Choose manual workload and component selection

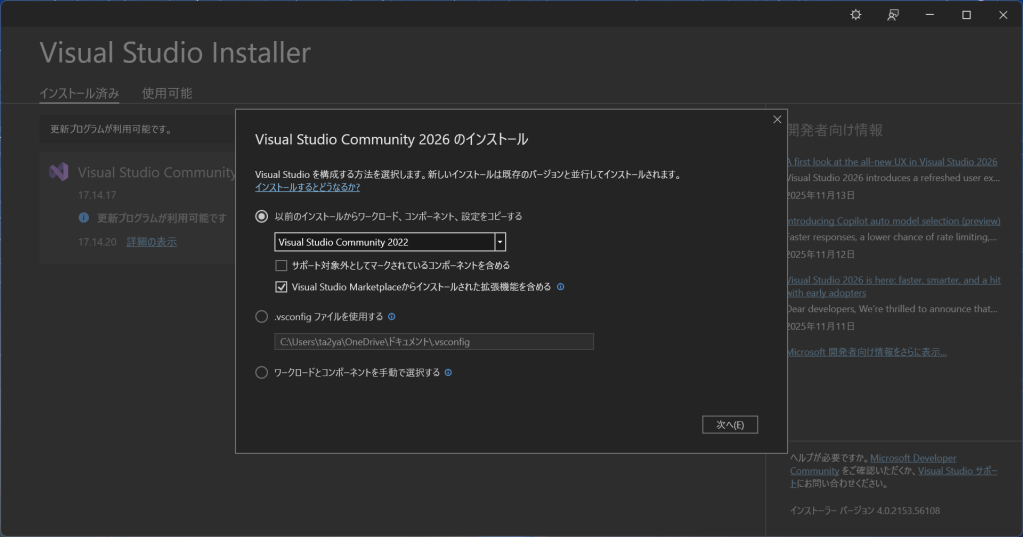[x=262, y=373]
